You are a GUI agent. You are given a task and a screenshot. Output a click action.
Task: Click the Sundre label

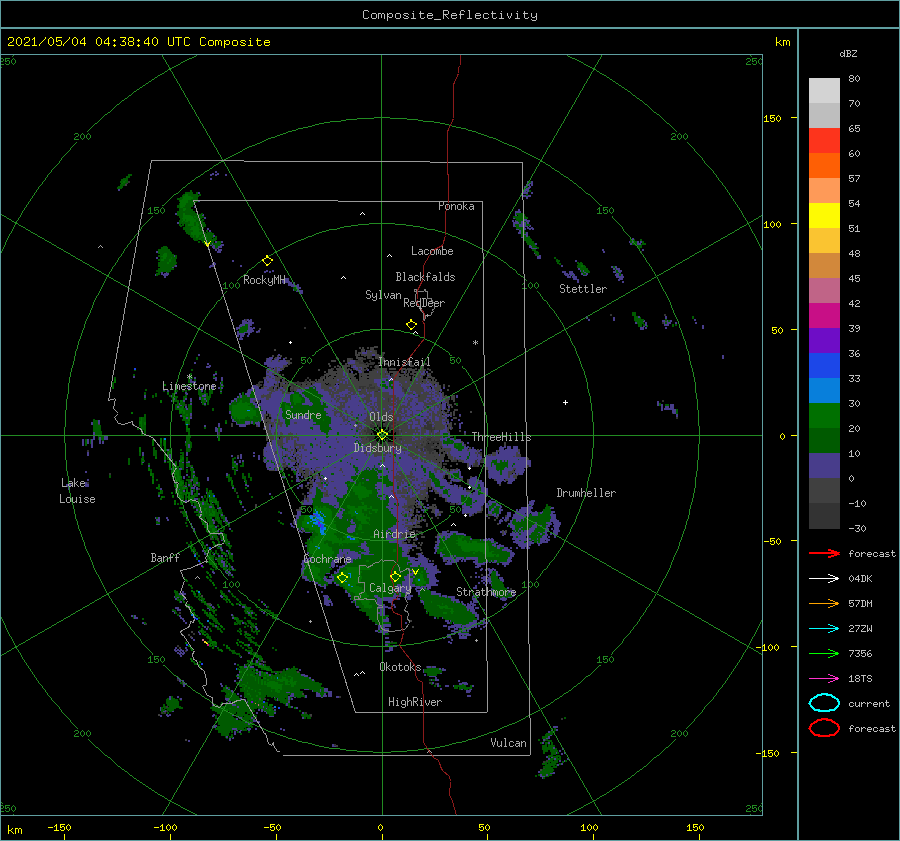(303, 415)
